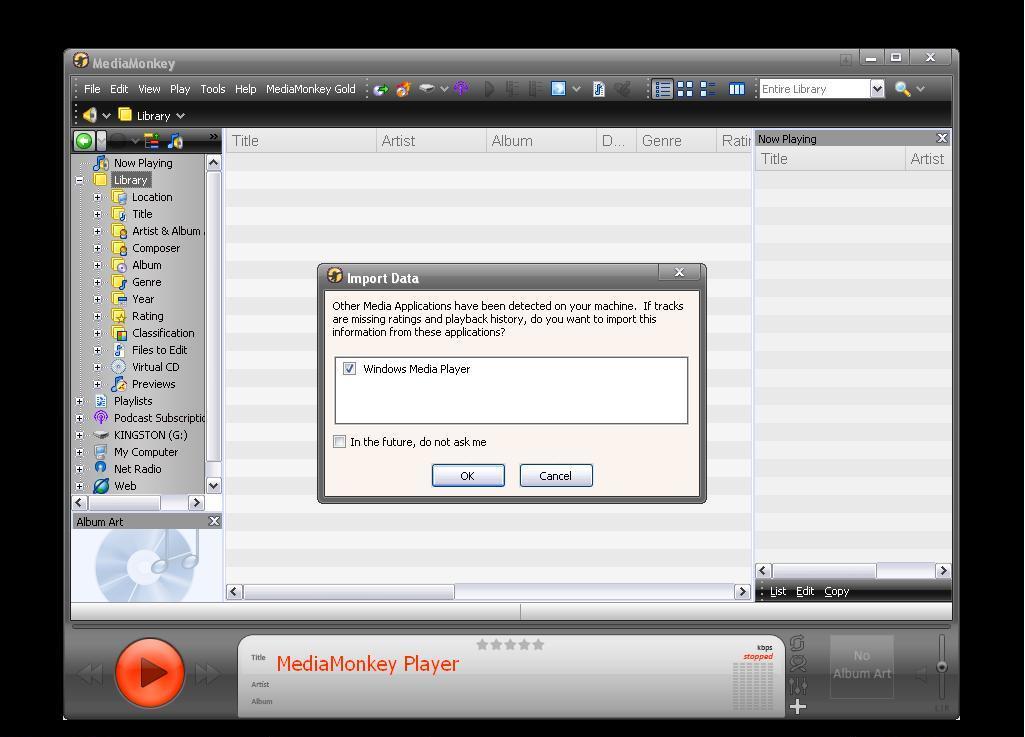Viewport: 1025px width, 737px height.
Task: Collapse the Library node in the sidebar
Action: [x=79, y=180]
